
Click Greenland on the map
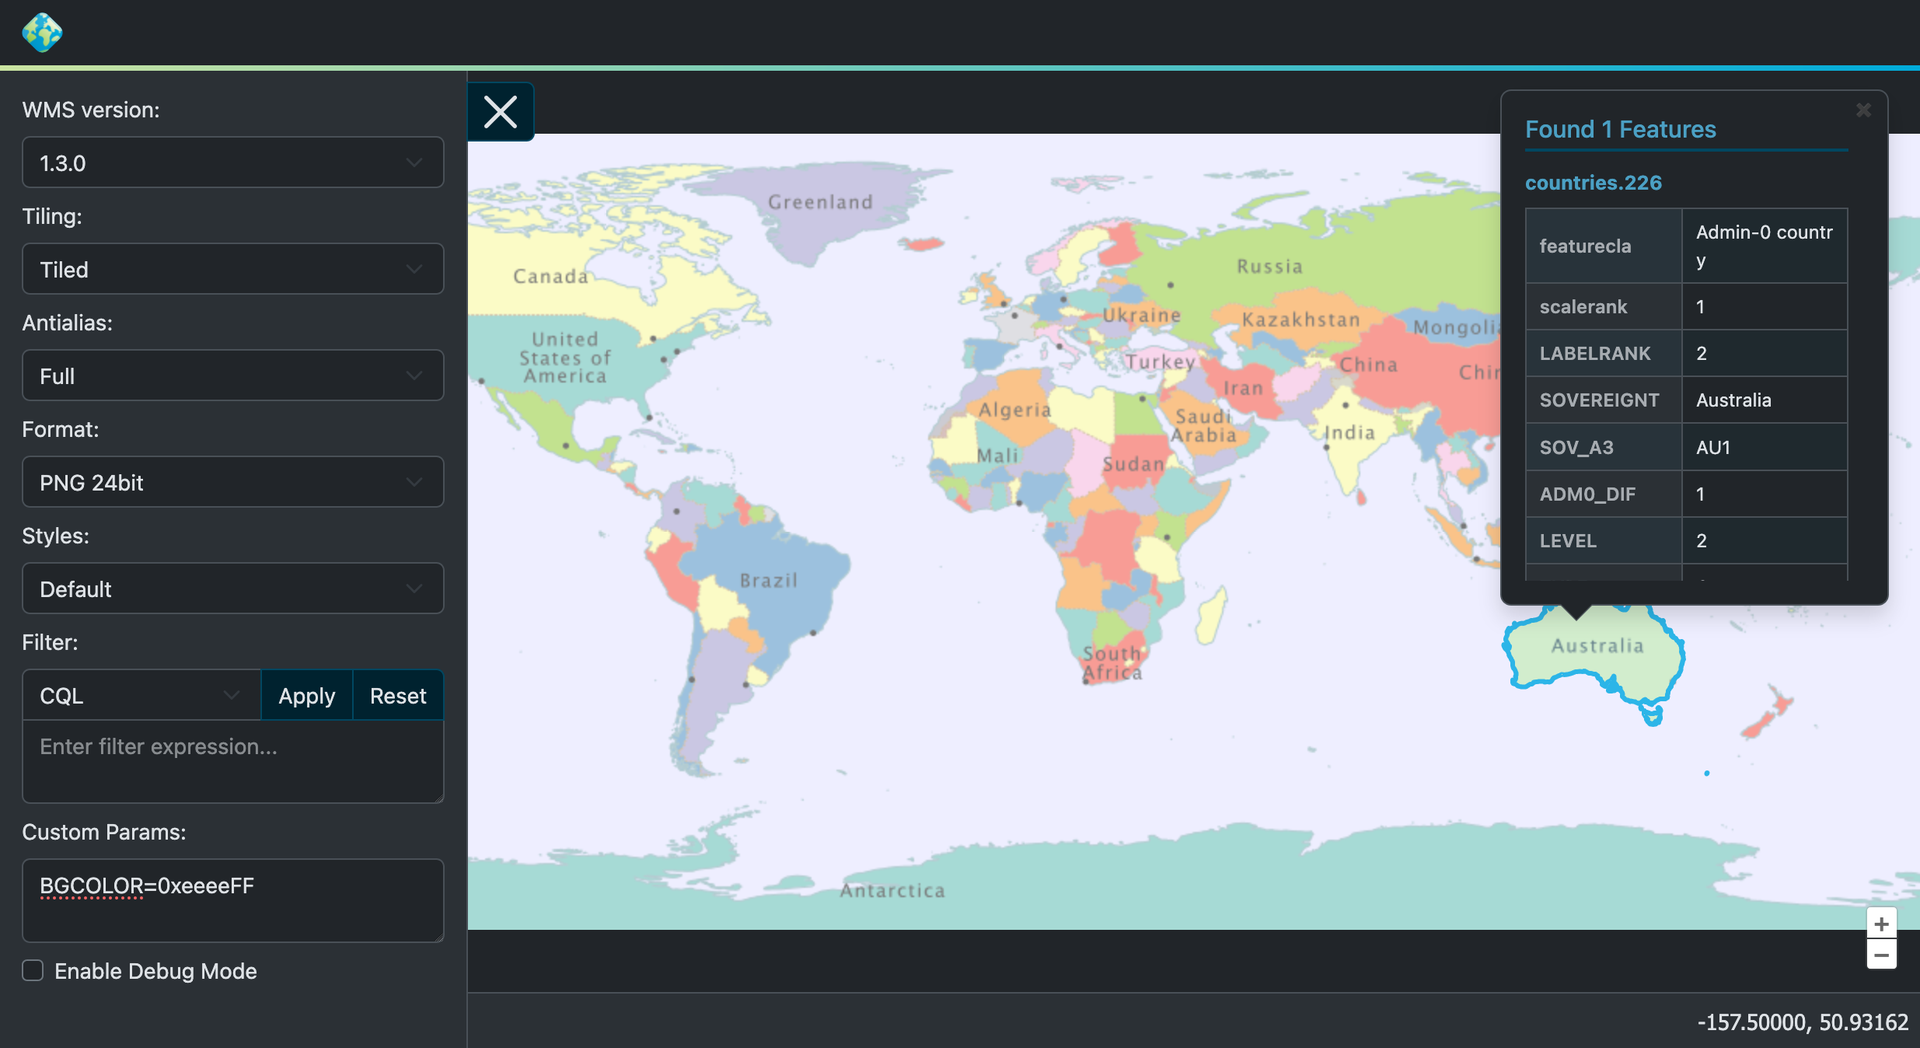pos(820,202)
